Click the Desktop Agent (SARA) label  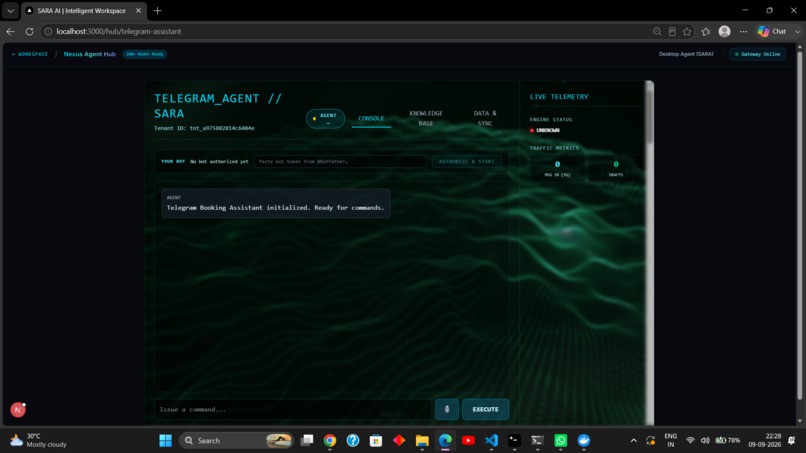coord(686,54)
